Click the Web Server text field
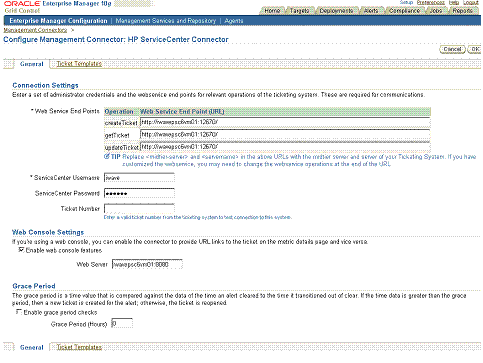The image size is (483, 363). pyautogui.click(x=147, y=264)
